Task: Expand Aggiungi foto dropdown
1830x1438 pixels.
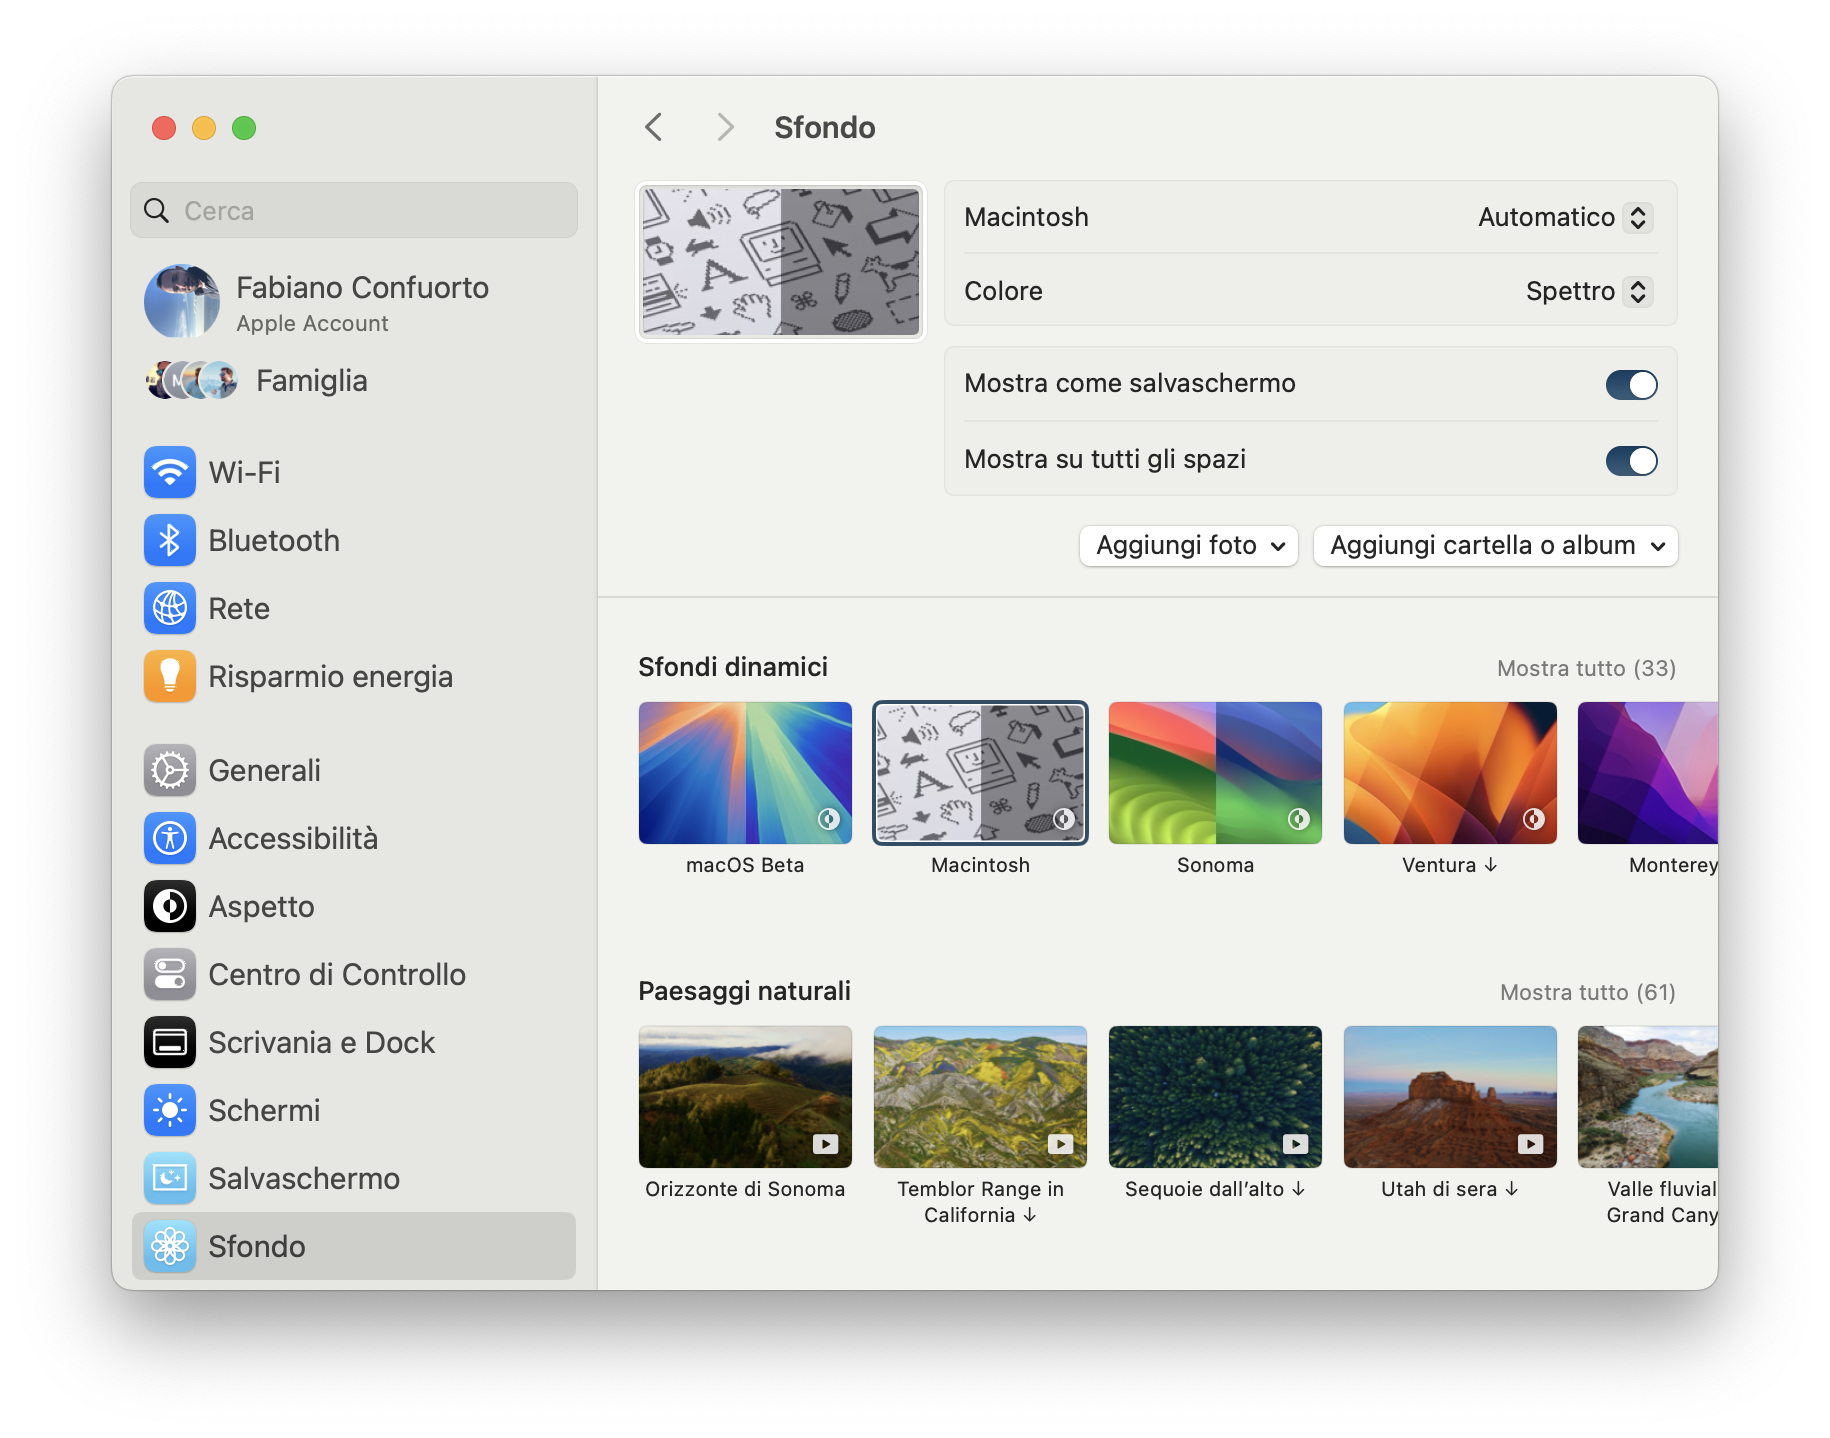Action: (x=1189, y=546)
